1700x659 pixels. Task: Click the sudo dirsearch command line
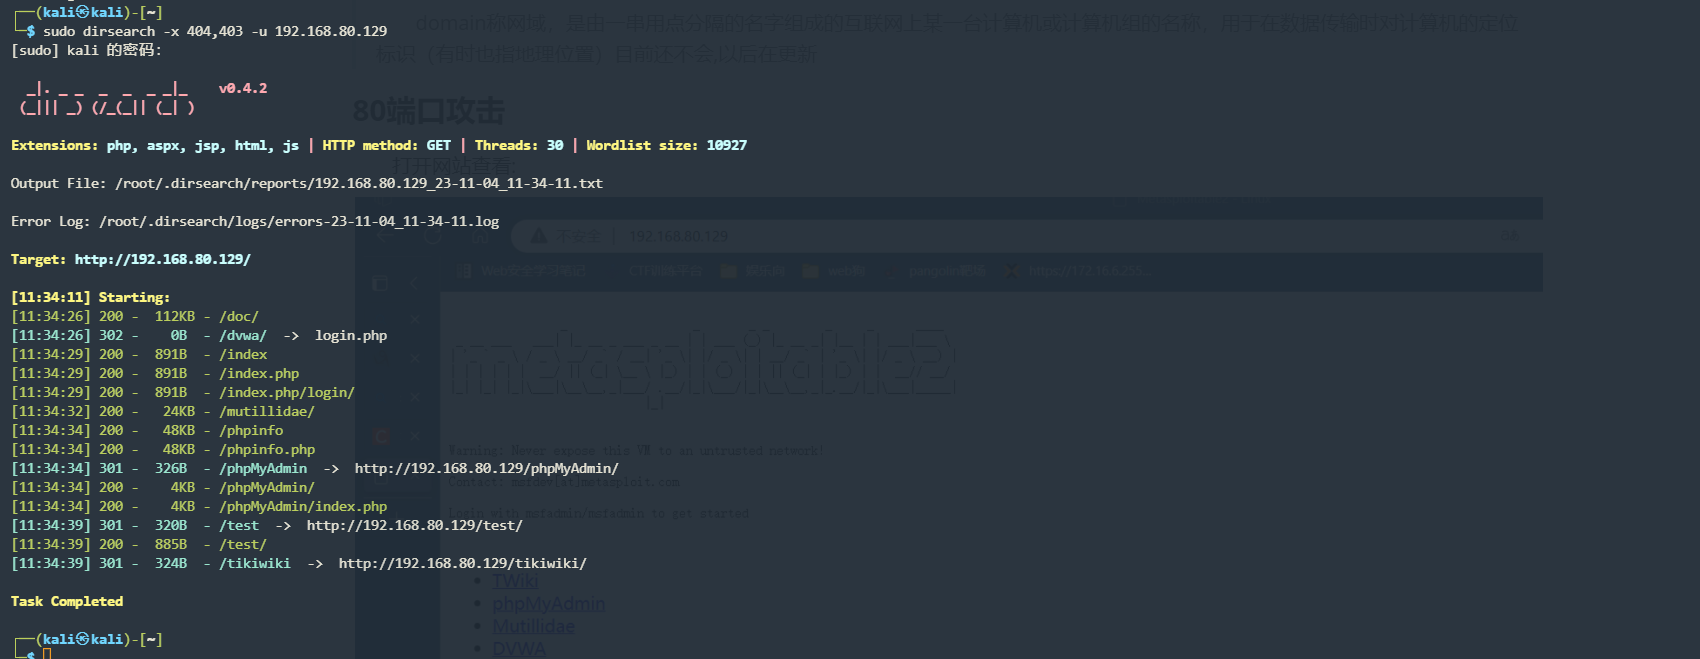pos(215,31)
